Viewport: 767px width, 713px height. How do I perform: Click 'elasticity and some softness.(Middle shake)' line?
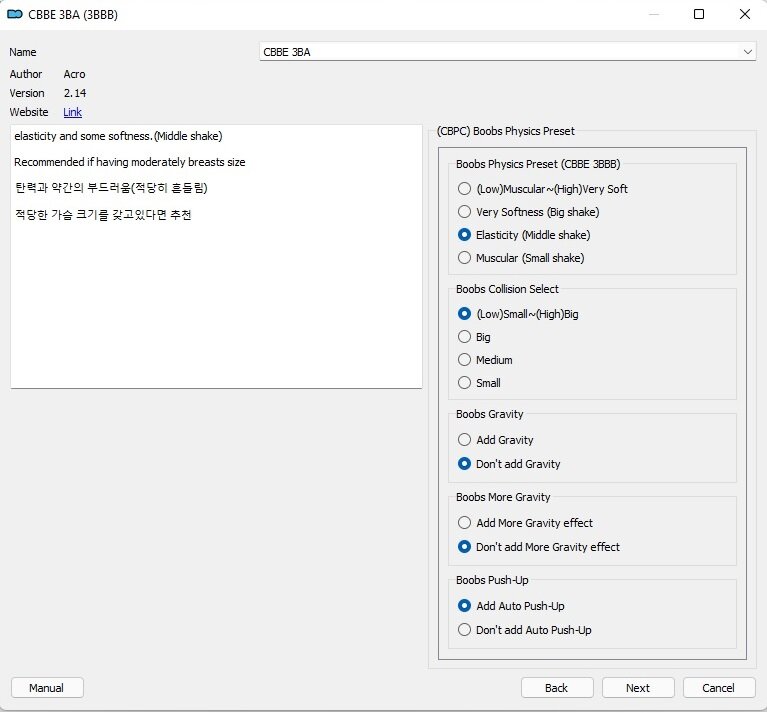118,136
